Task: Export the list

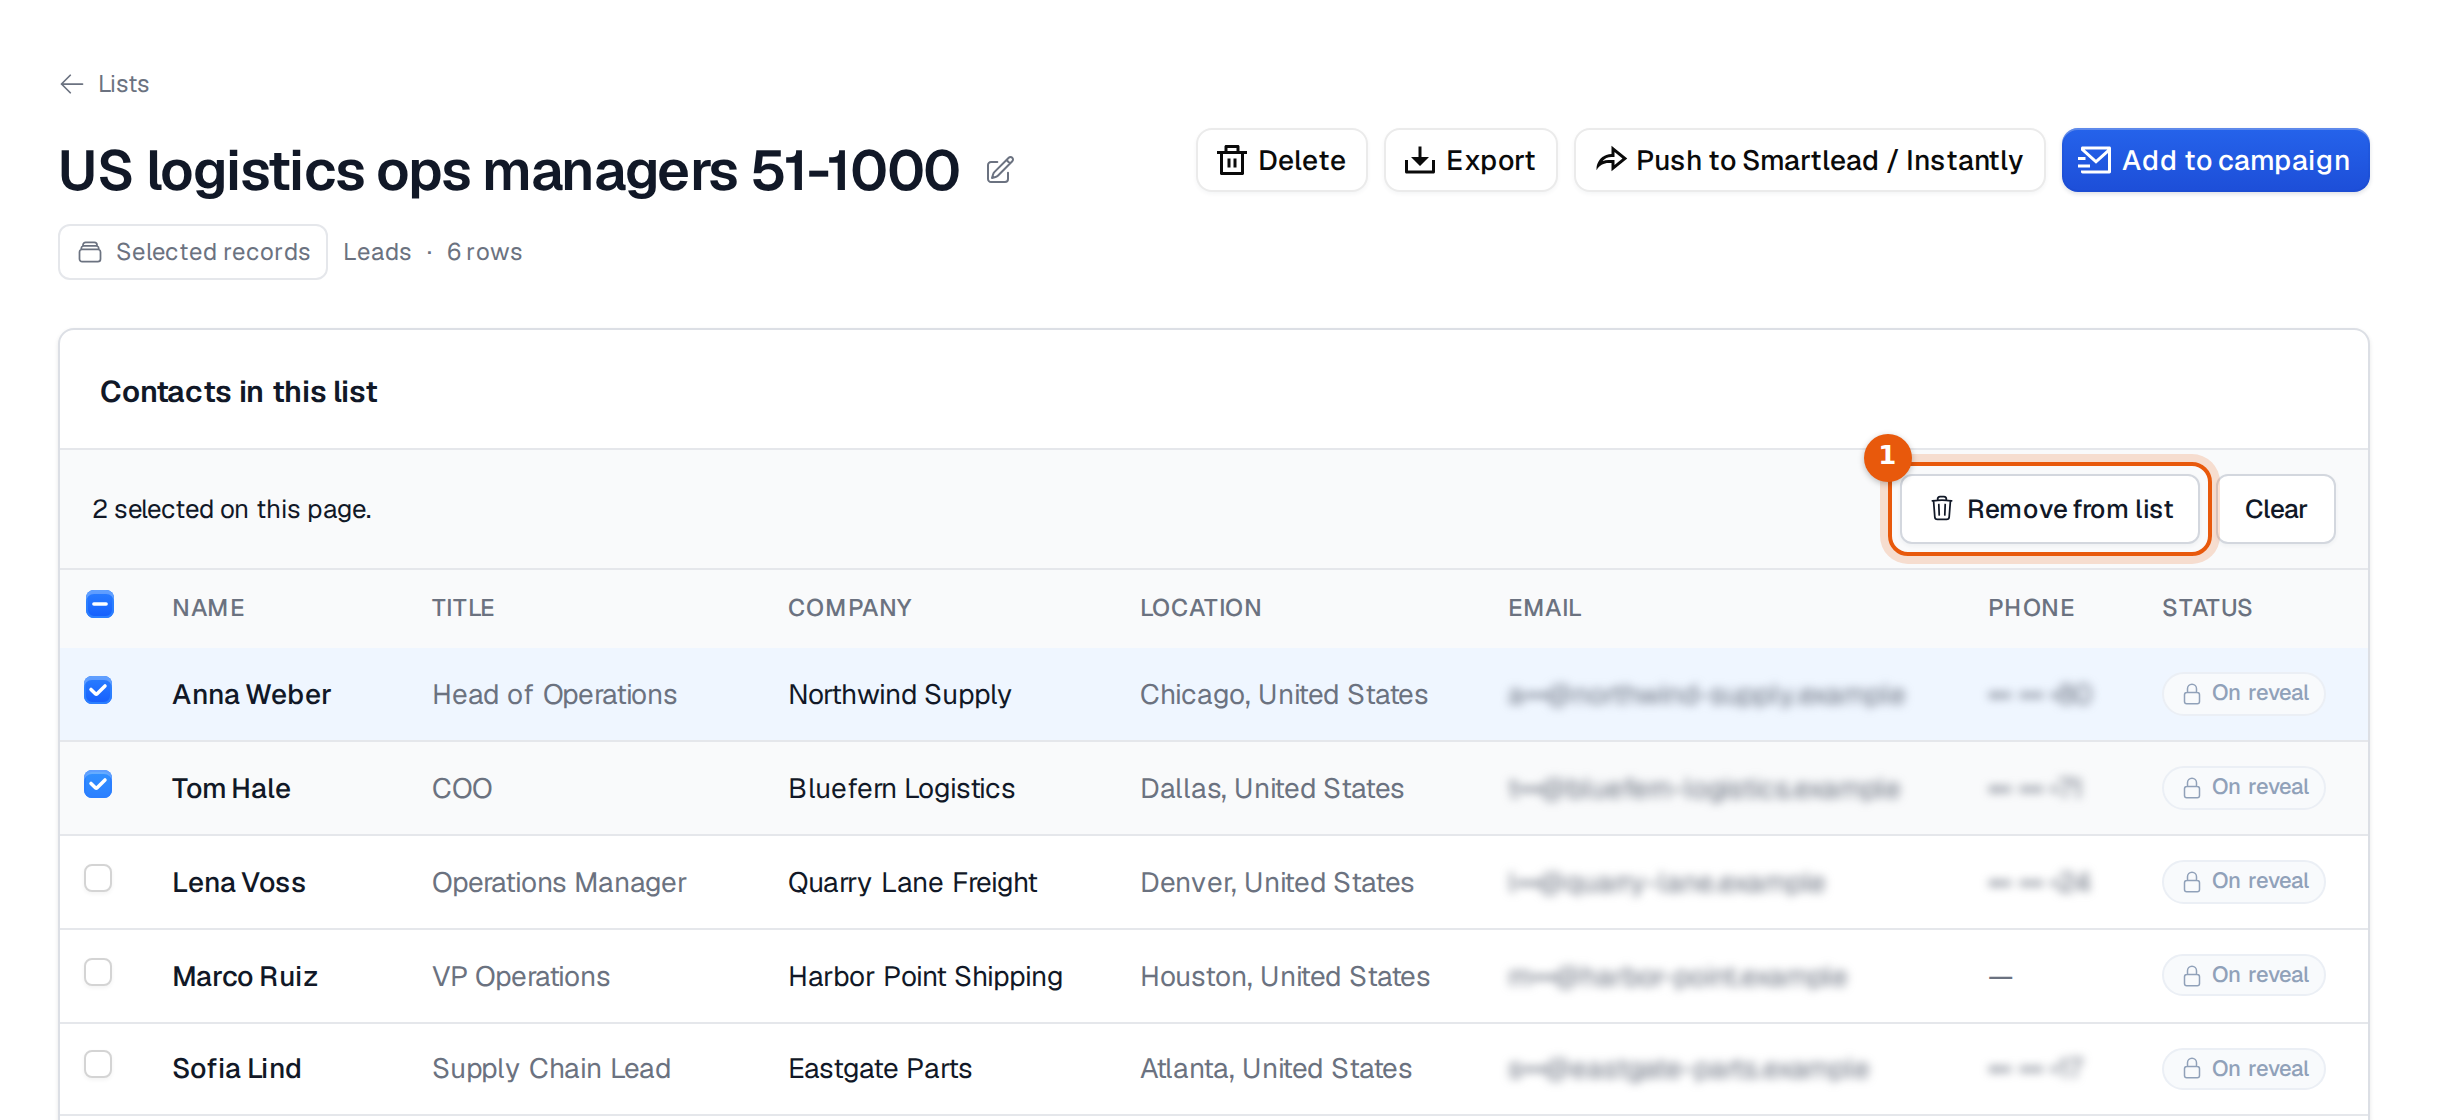Action: coord(1470,160)
